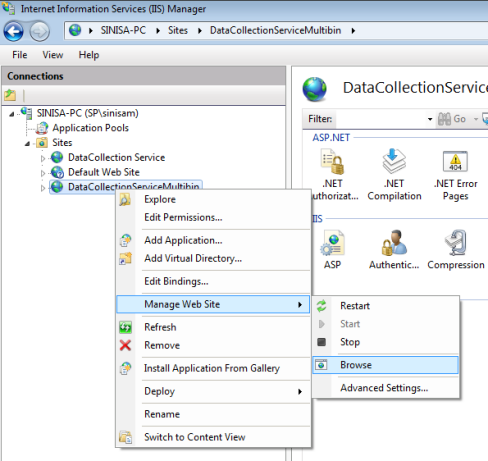Open the Go button dropdown arrow

pos(476,119)
